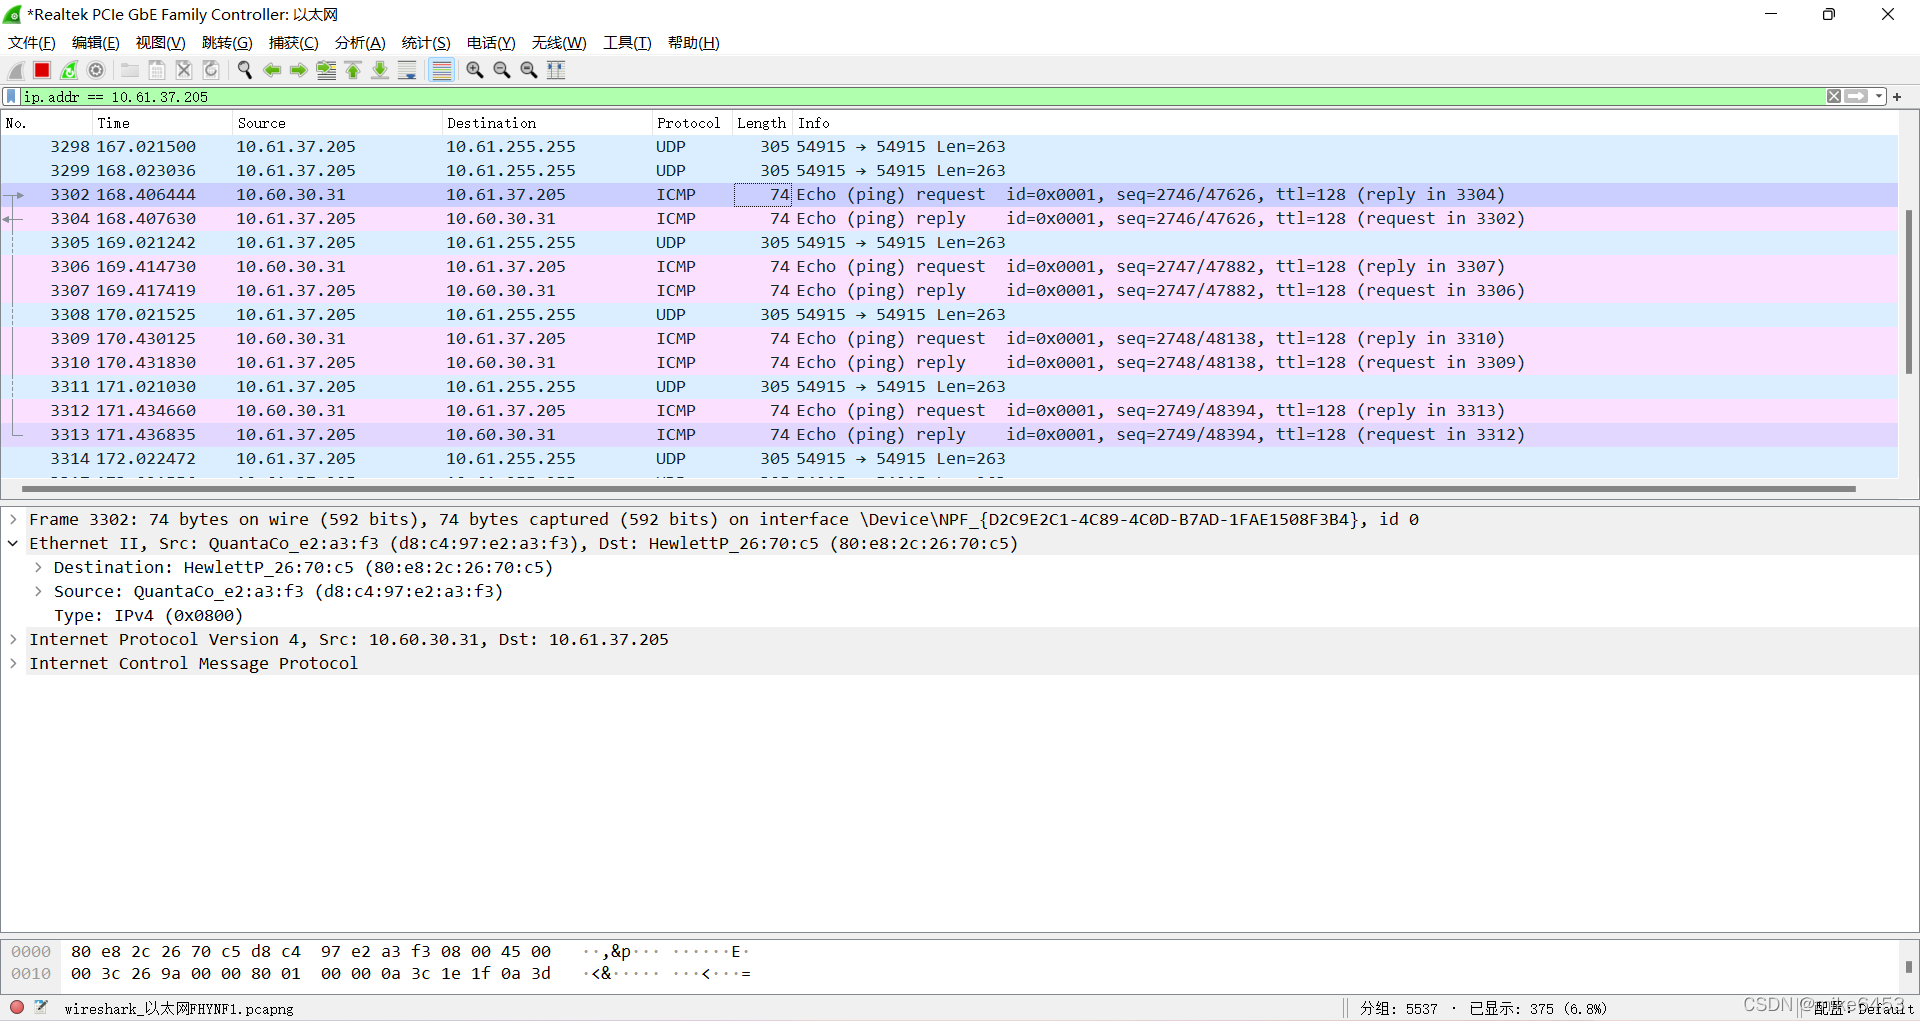Reset packet text to normal size
This screenshot has height=1021, width=1920.
pos(529,70)
